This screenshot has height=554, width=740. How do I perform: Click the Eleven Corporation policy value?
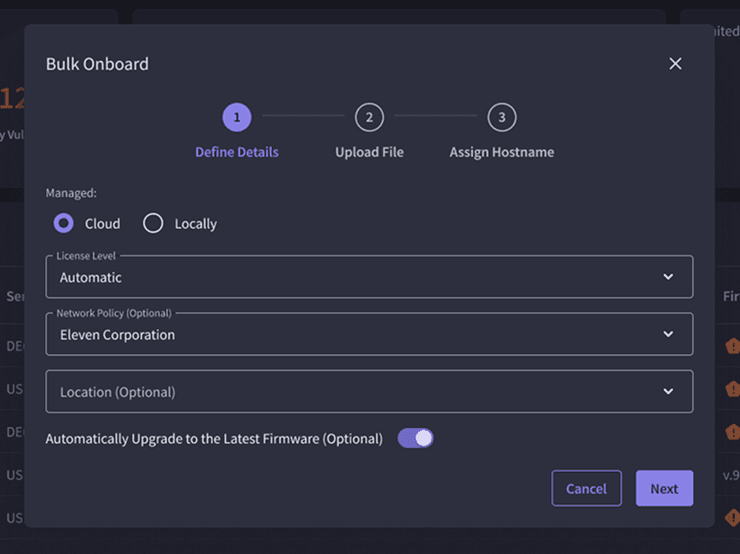(x=117, y=335)
